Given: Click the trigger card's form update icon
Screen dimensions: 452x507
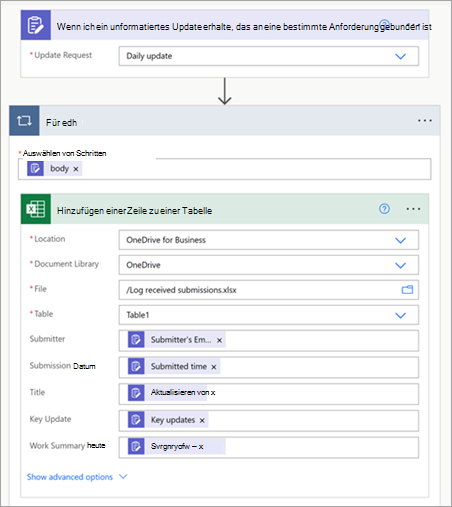Looking at the screenshot, I should coord(36,25).
